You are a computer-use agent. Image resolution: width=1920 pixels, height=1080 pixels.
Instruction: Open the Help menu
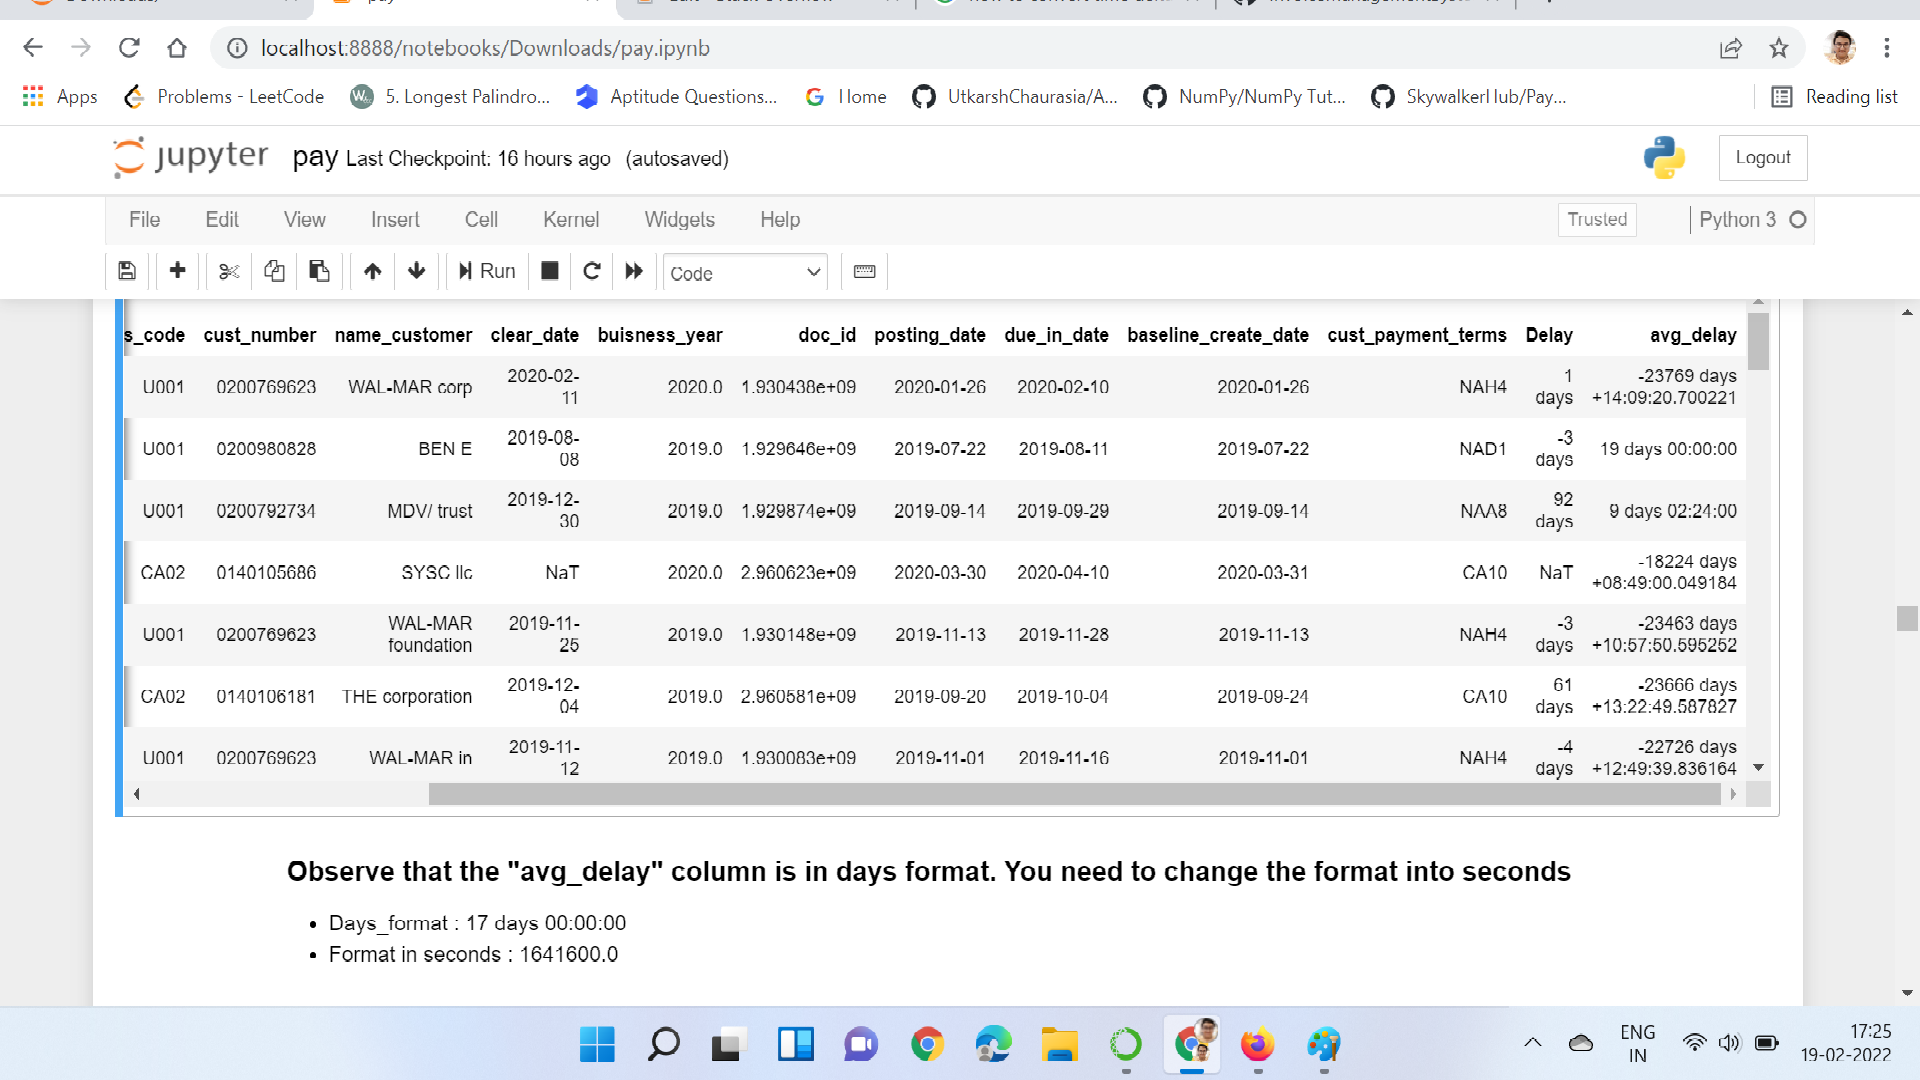click(x=780, y=220)
